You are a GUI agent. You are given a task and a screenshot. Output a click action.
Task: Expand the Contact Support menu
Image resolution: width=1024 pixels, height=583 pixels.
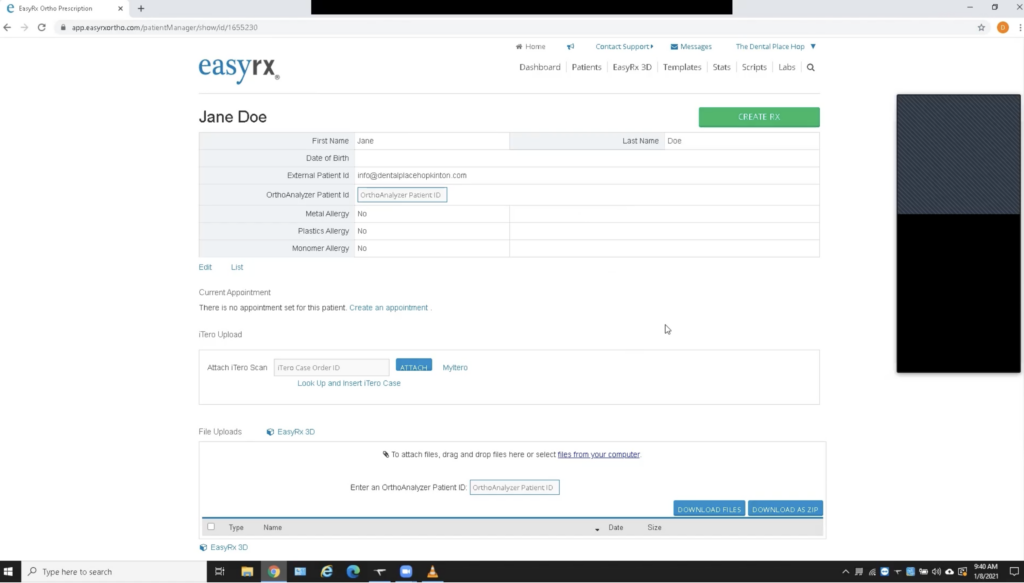tap(624, 47)
